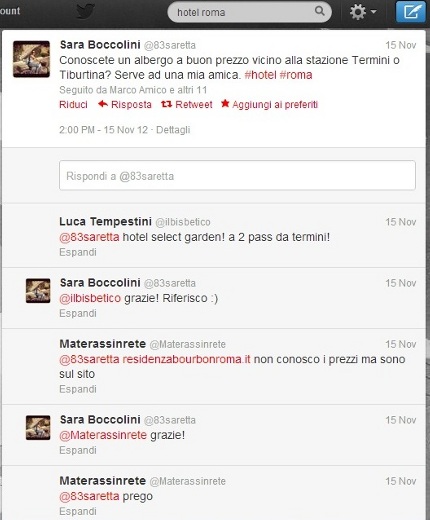Retweet Sara Boccolini's tweet
Screen dimensions: 430x520
(x=187, y=104)
